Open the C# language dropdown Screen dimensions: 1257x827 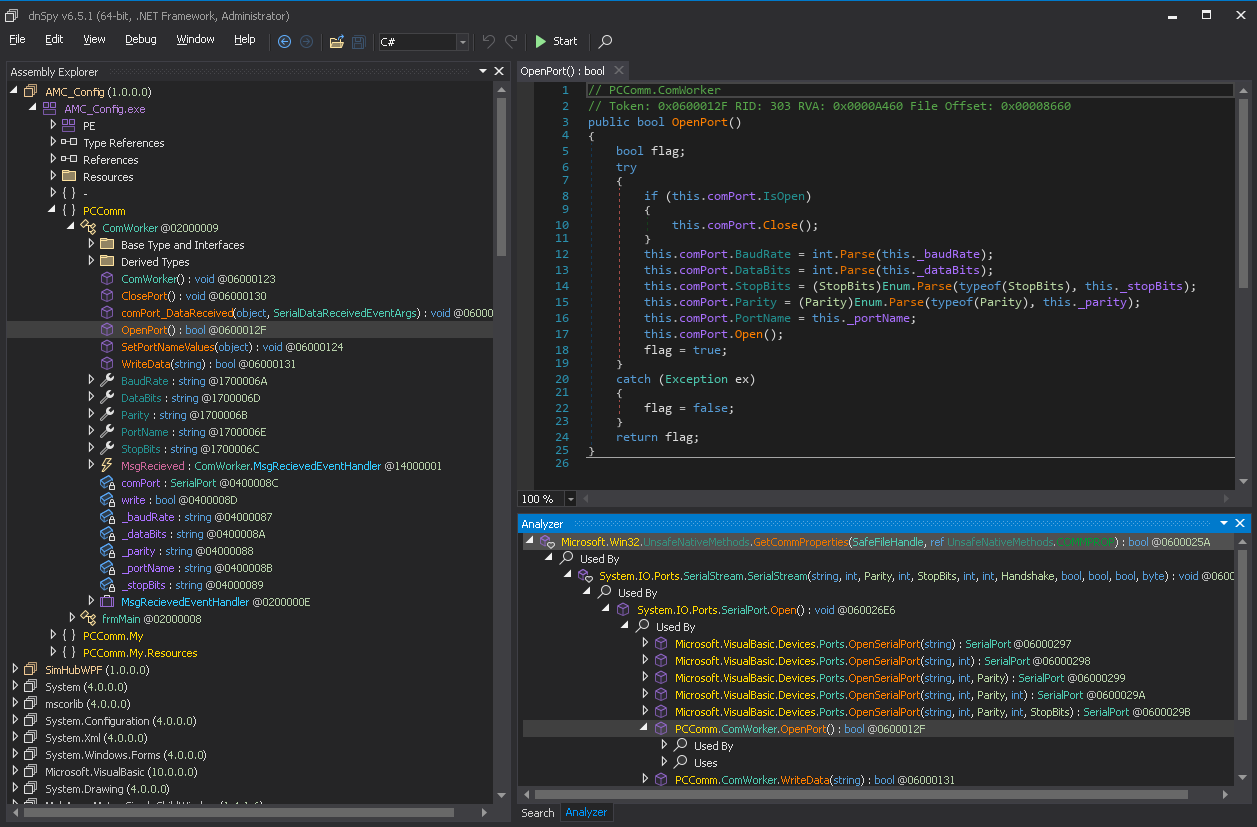click(x=462, y=42)
